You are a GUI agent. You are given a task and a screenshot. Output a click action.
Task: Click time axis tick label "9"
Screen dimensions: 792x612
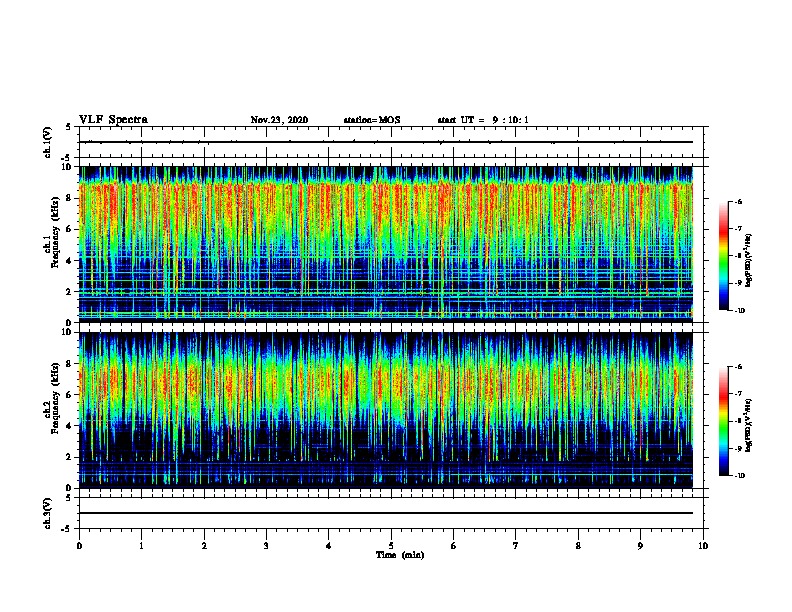[640, 546]
